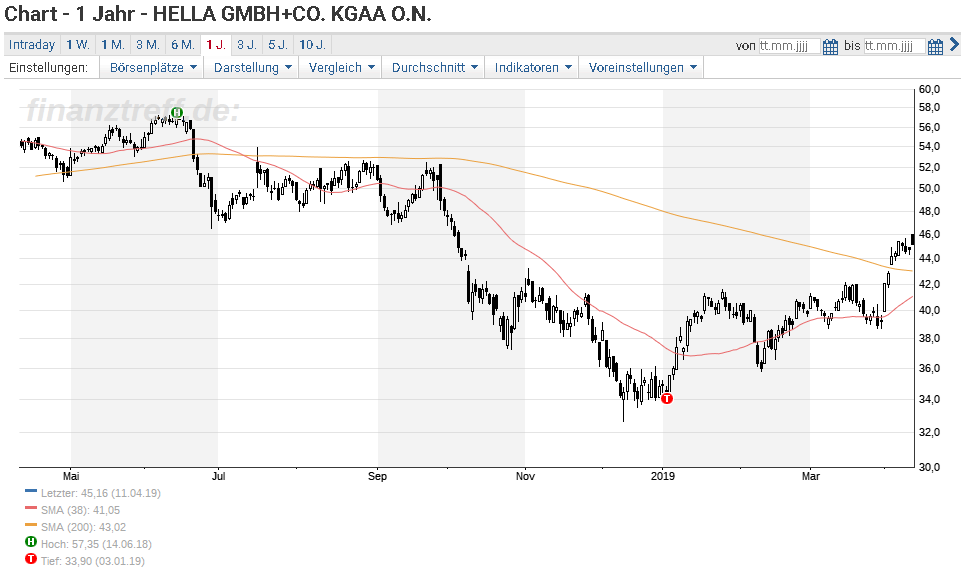This screenshot has width=961, height=570.
Task: Open the Vergleich dropdown
Action: pos(341,67)
